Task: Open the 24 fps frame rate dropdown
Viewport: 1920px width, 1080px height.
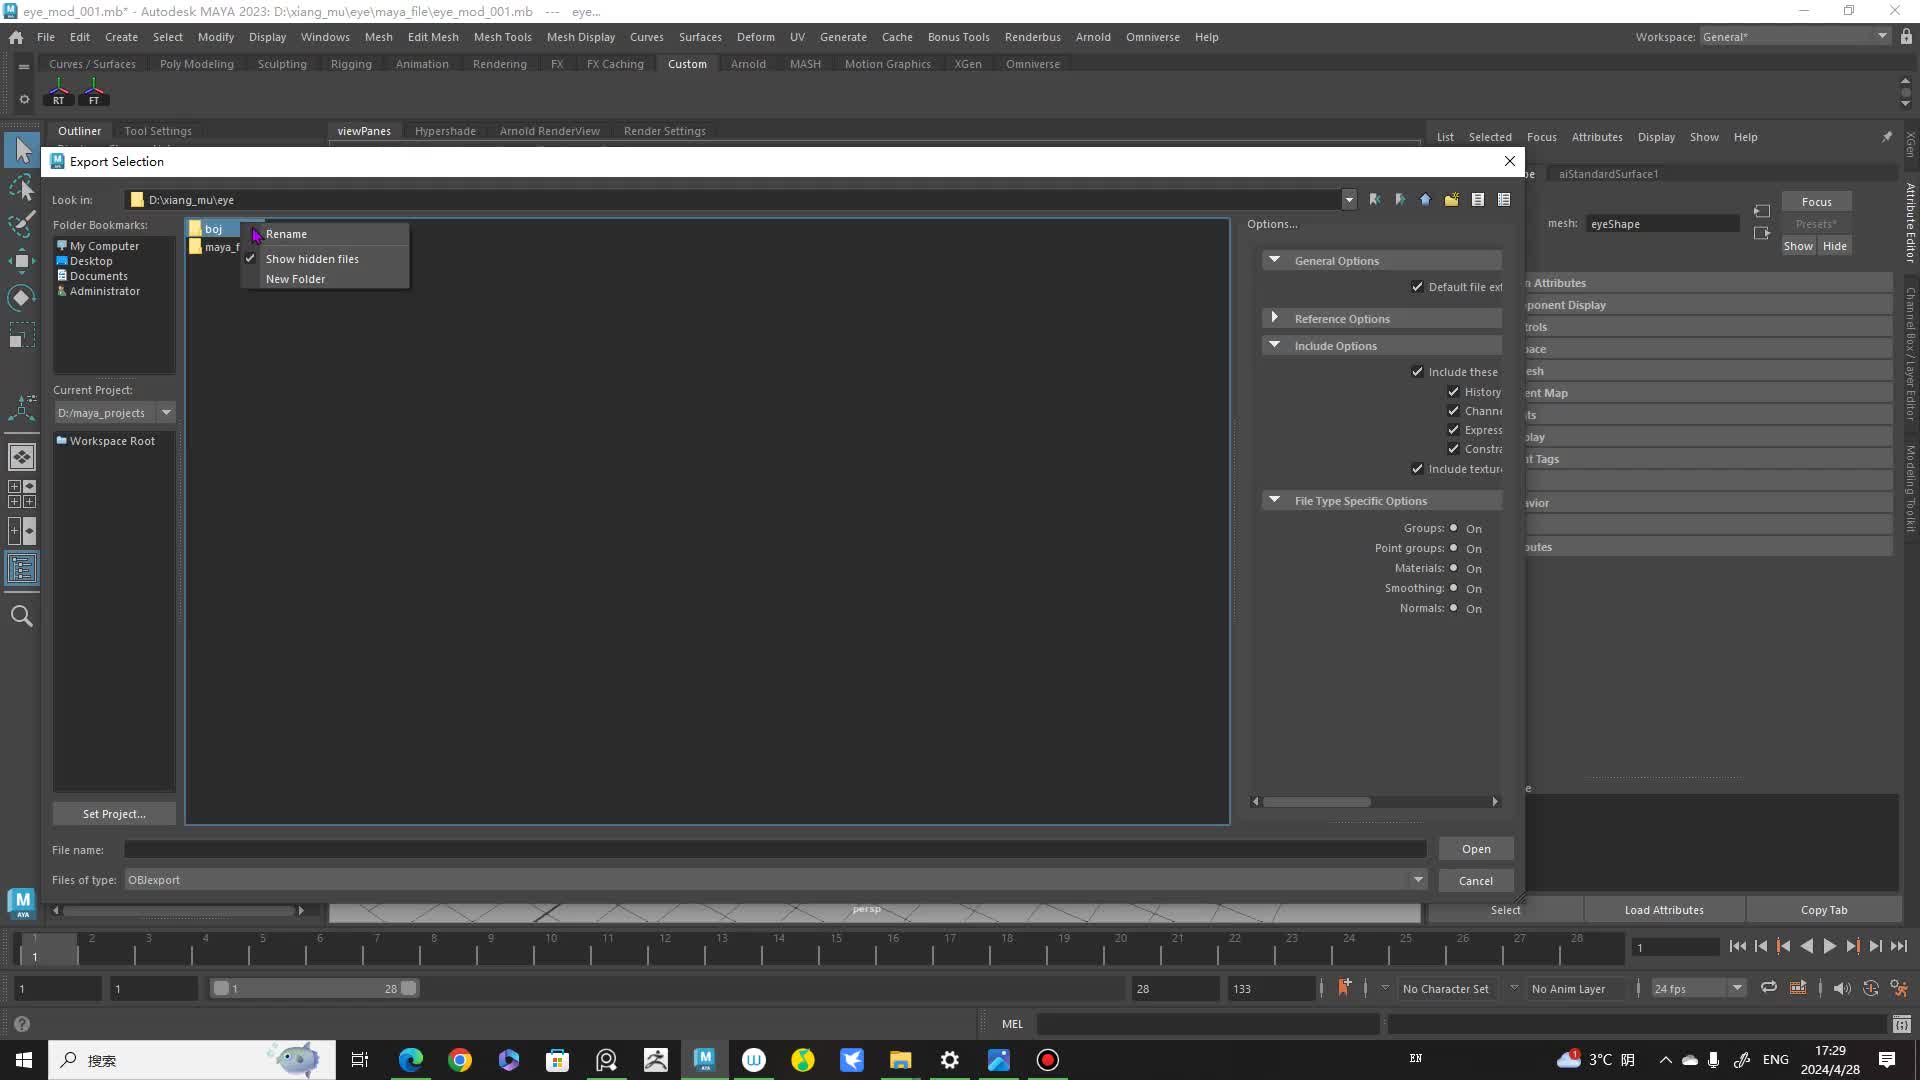Action: pyautogui.click(x=1737, y=988)
